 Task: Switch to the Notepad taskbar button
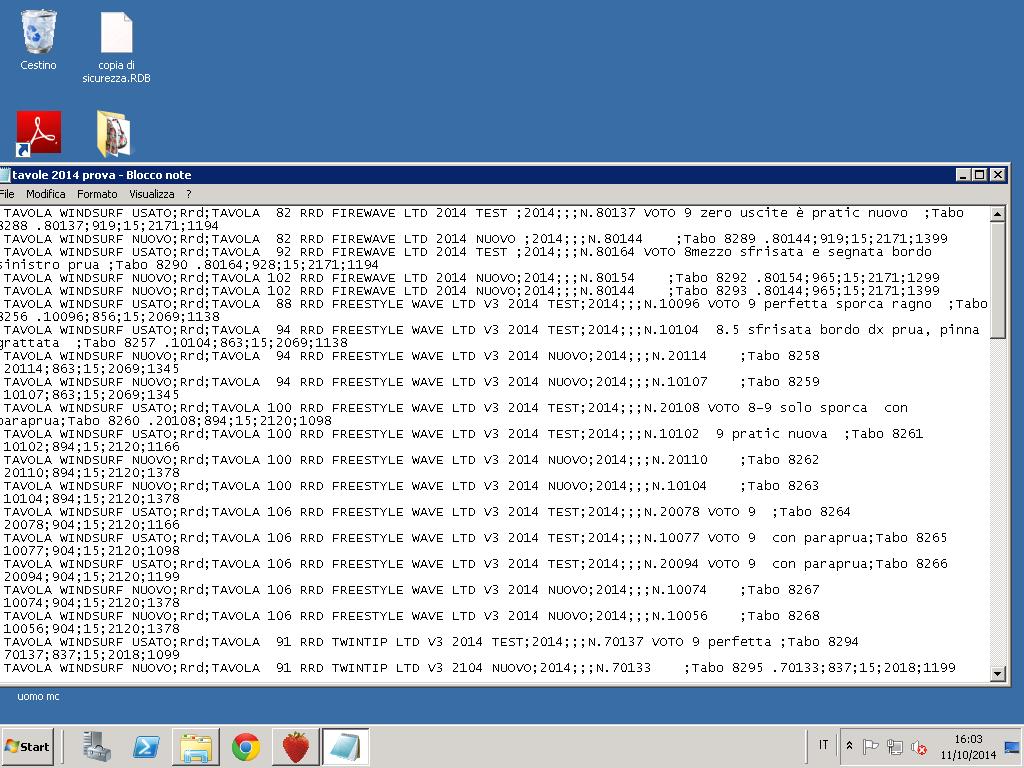click(345, 746)
